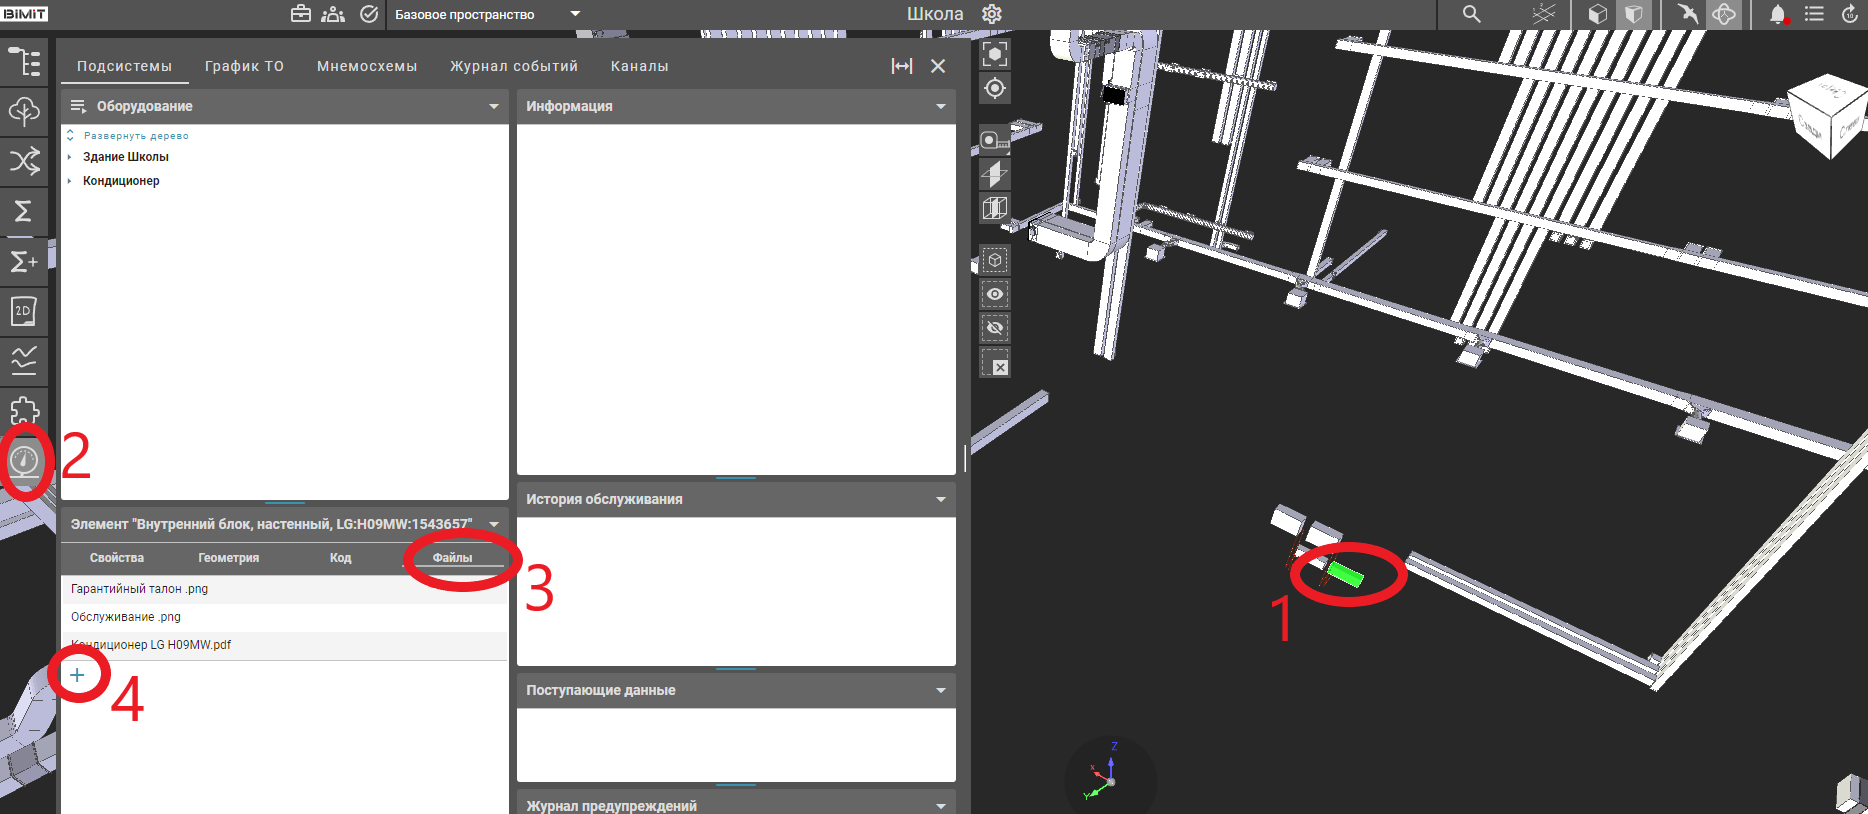Show selected elements with eye icon
Screen dimensions: 1868x814
tap(994, 294)
